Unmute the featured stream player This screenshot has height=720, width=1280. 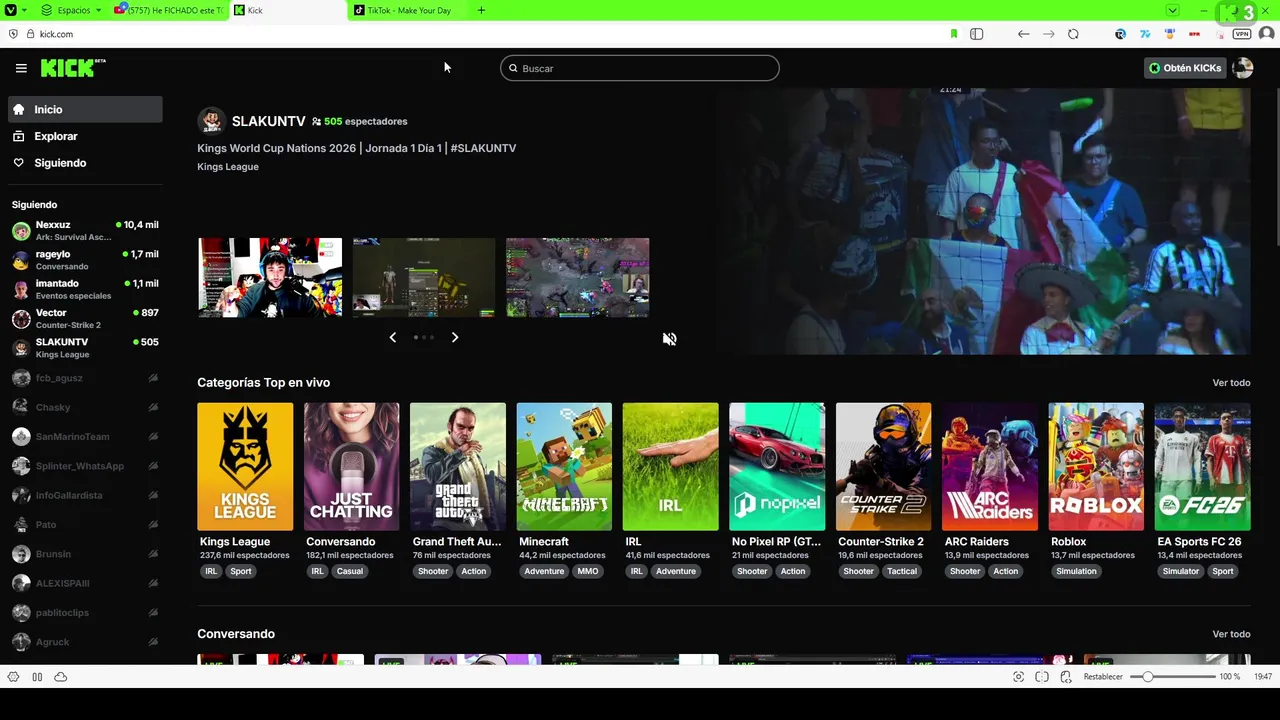670,339
